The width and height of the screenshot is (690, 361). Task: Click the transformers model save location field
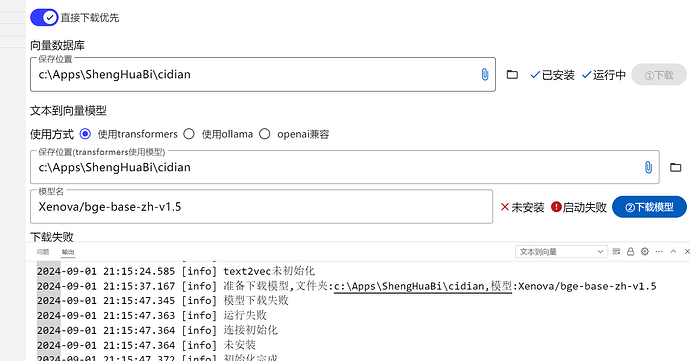pyautogui.click(x=345, y=167)
